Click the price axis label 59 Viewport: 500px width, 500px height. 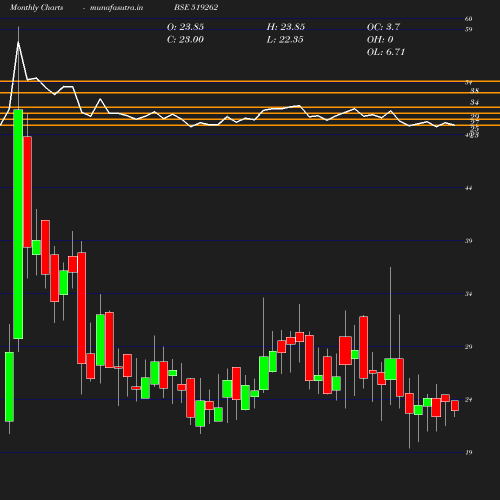(469, 29)
